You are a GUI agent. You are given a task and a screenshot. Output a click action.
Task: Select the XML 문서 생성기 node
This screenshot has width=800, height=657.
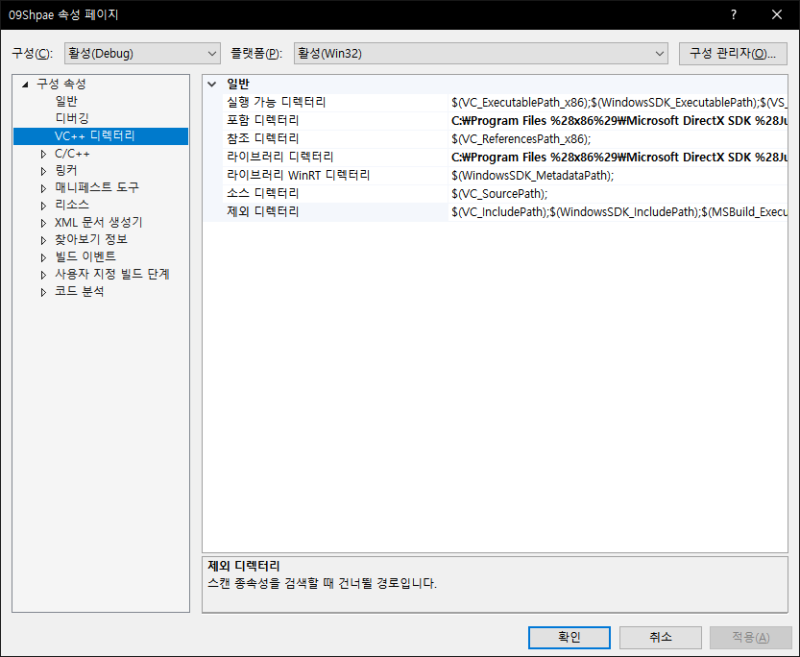point(95,222)
